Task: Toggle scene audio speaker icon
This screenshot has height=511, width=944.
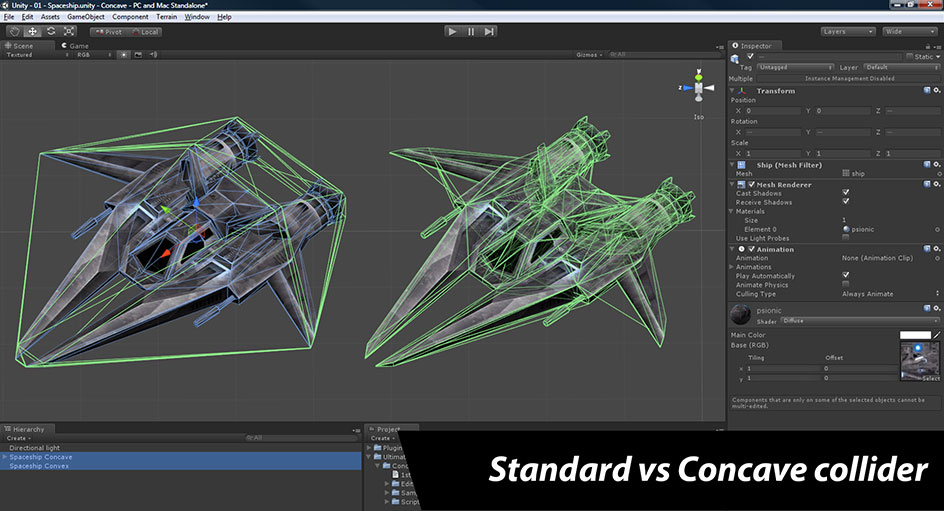Action: [x=153, y=55]
